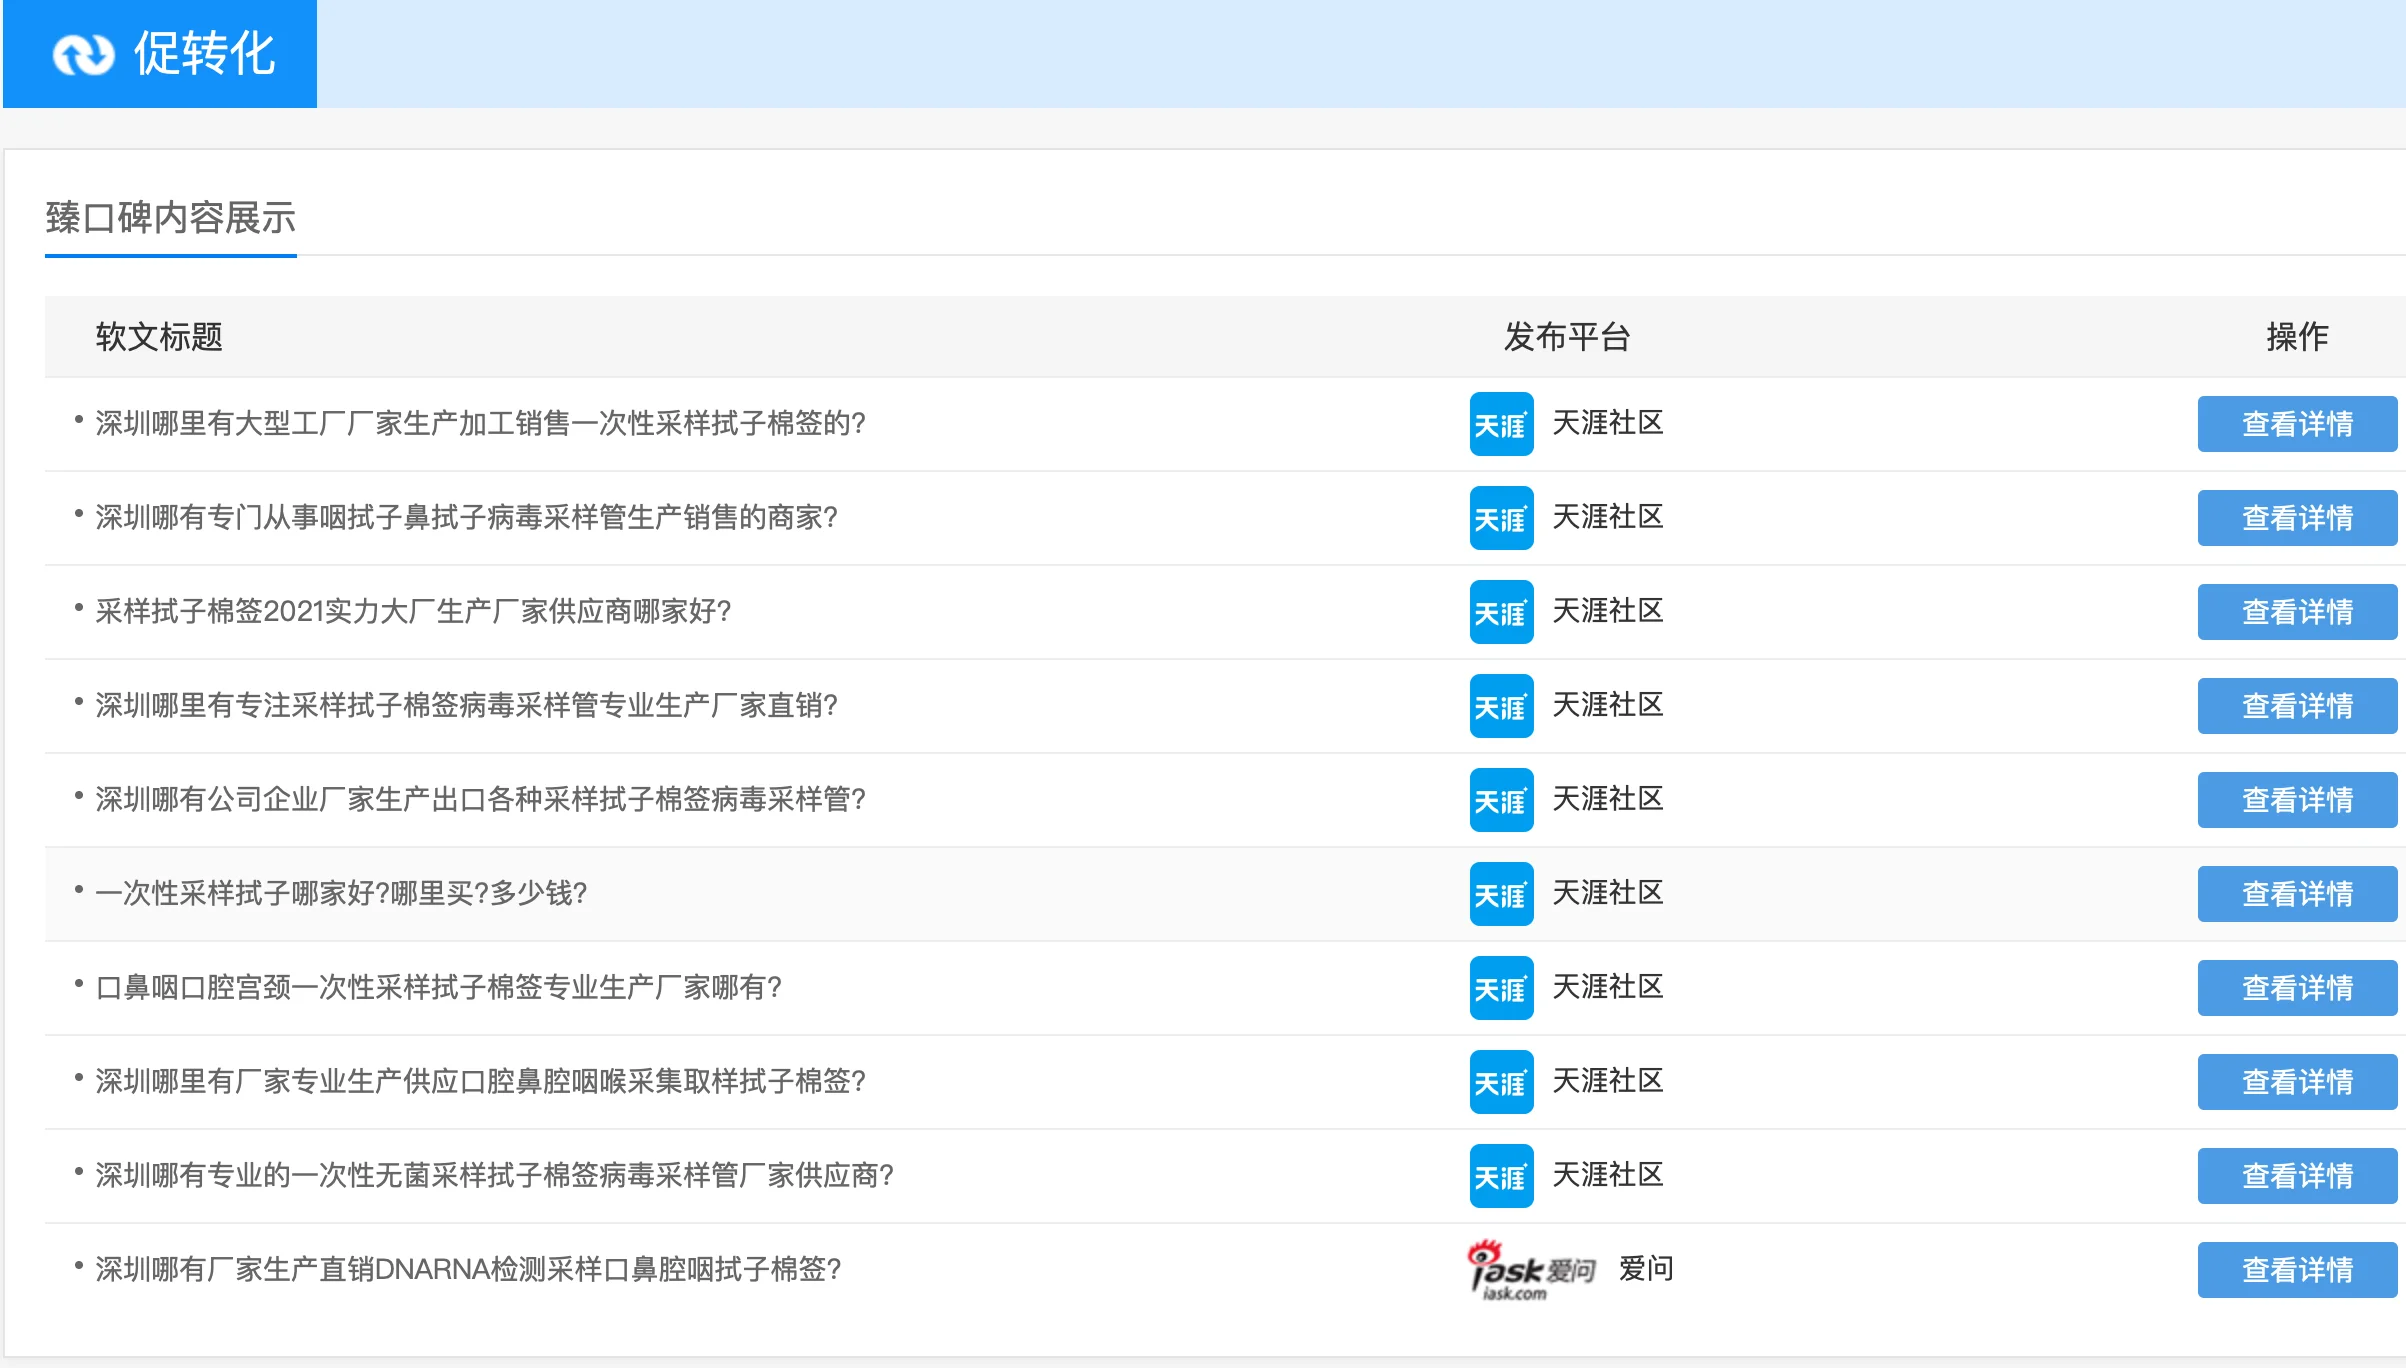Open article 深圳哪有专业的一次性无菌采样拭子棉签病毒采样管厂家供应商?
This screenshot has height=1368, width=2406.
[494, 1175]
